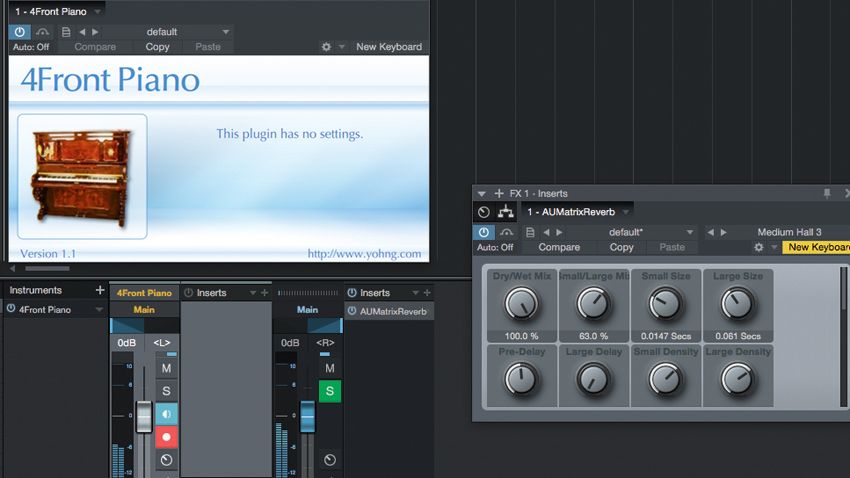Open 1 - AUMatrixReverb tab dropdown
Screen dimensions: 850x478
626,212
